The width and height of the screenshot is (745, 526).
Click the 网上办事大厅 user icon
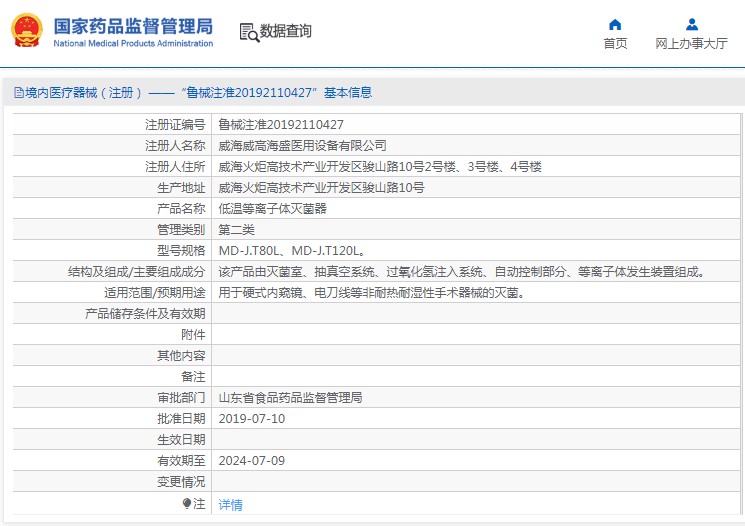tap(692, 24)
